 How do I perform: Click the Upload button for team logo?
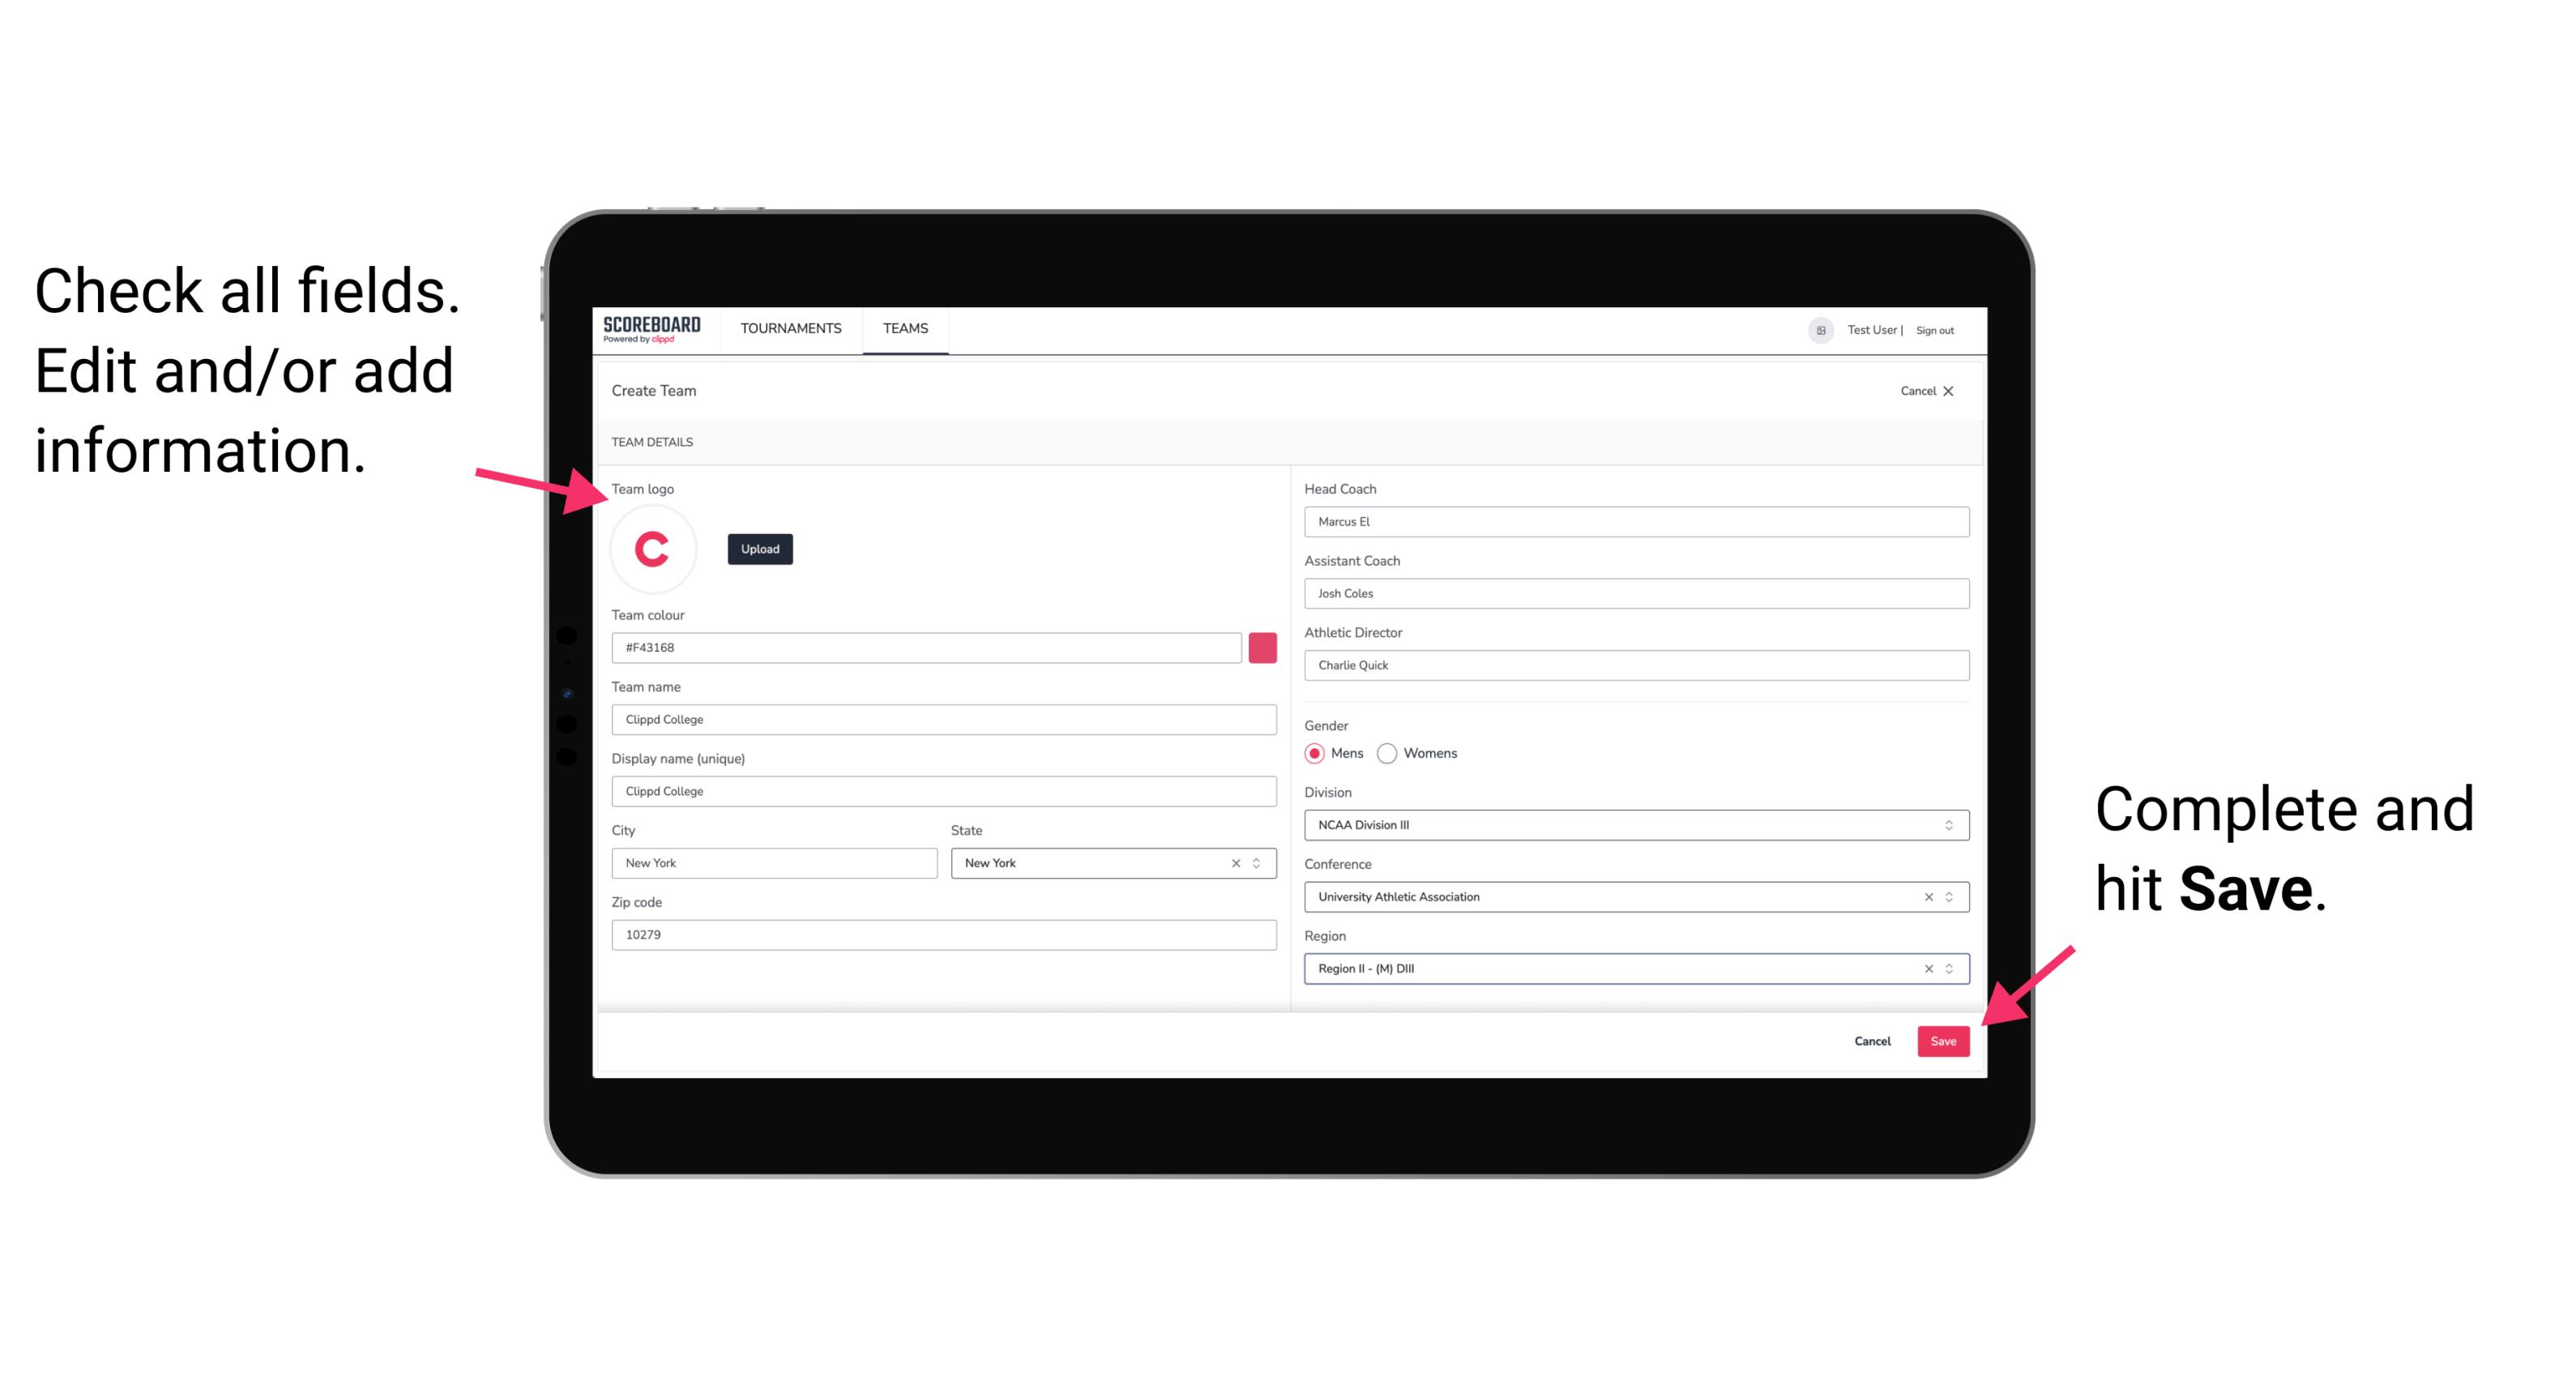pyautogui.click(x=759, y=548)
